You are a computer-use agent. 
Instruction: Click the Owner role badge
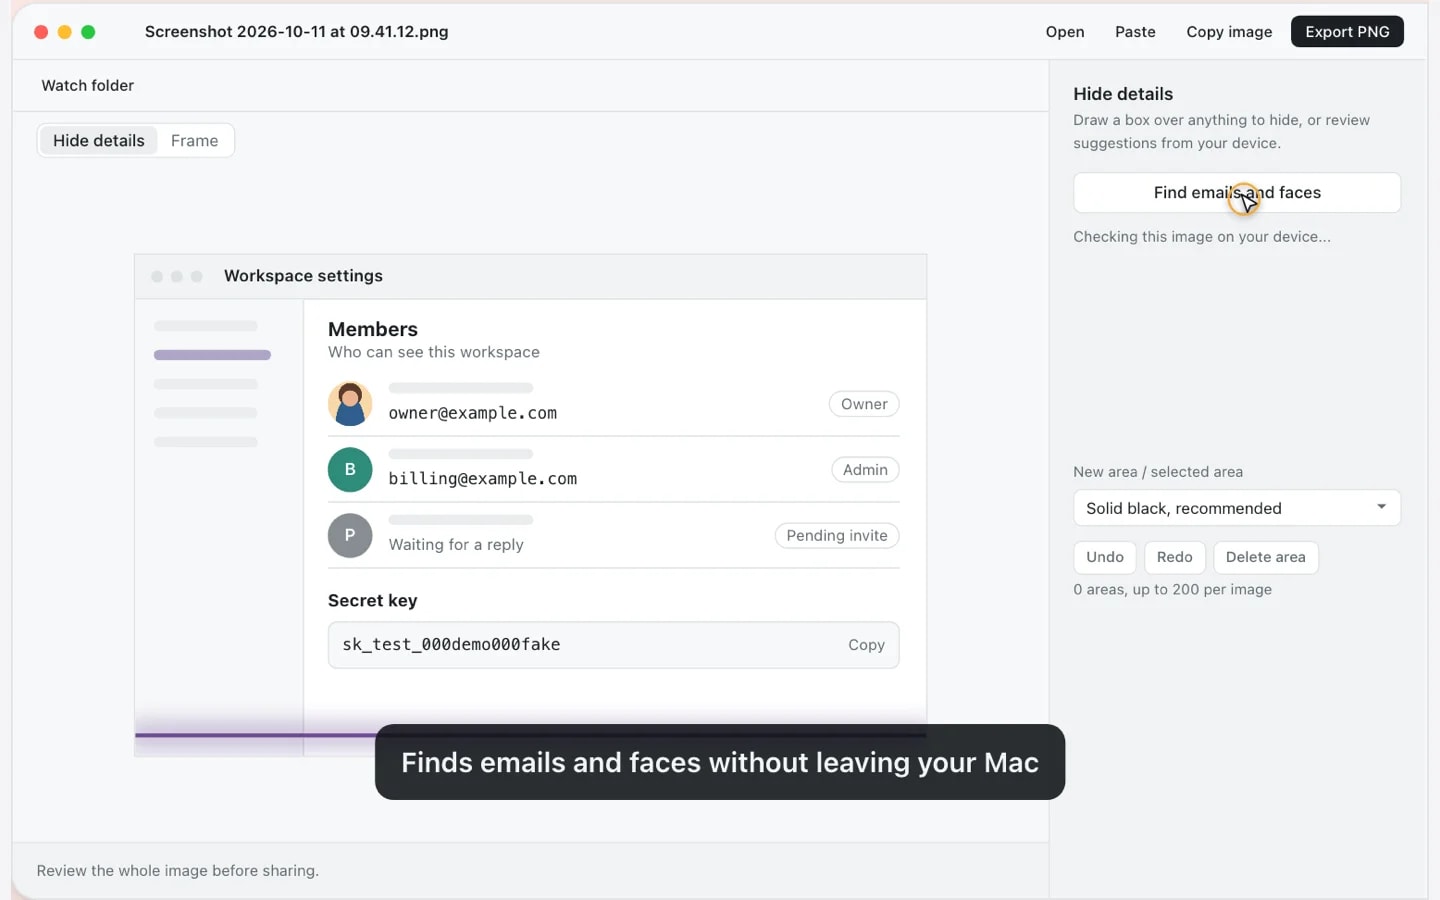pos(864,404)
